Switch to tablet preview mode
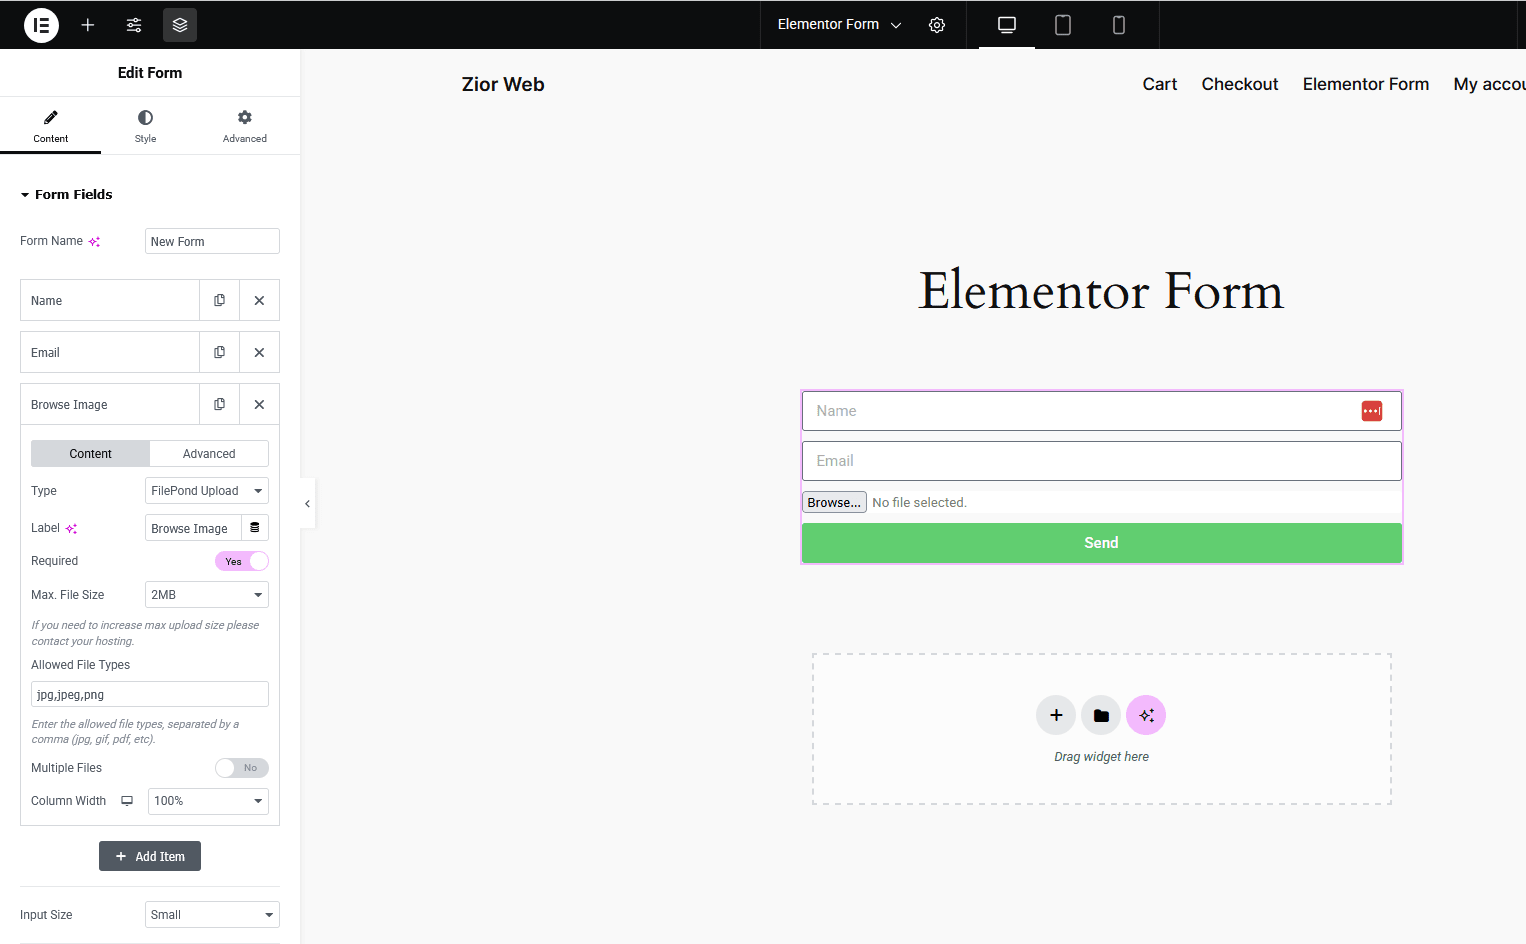Viewport: 1526px width, 944px height. tap(1063, 25)
